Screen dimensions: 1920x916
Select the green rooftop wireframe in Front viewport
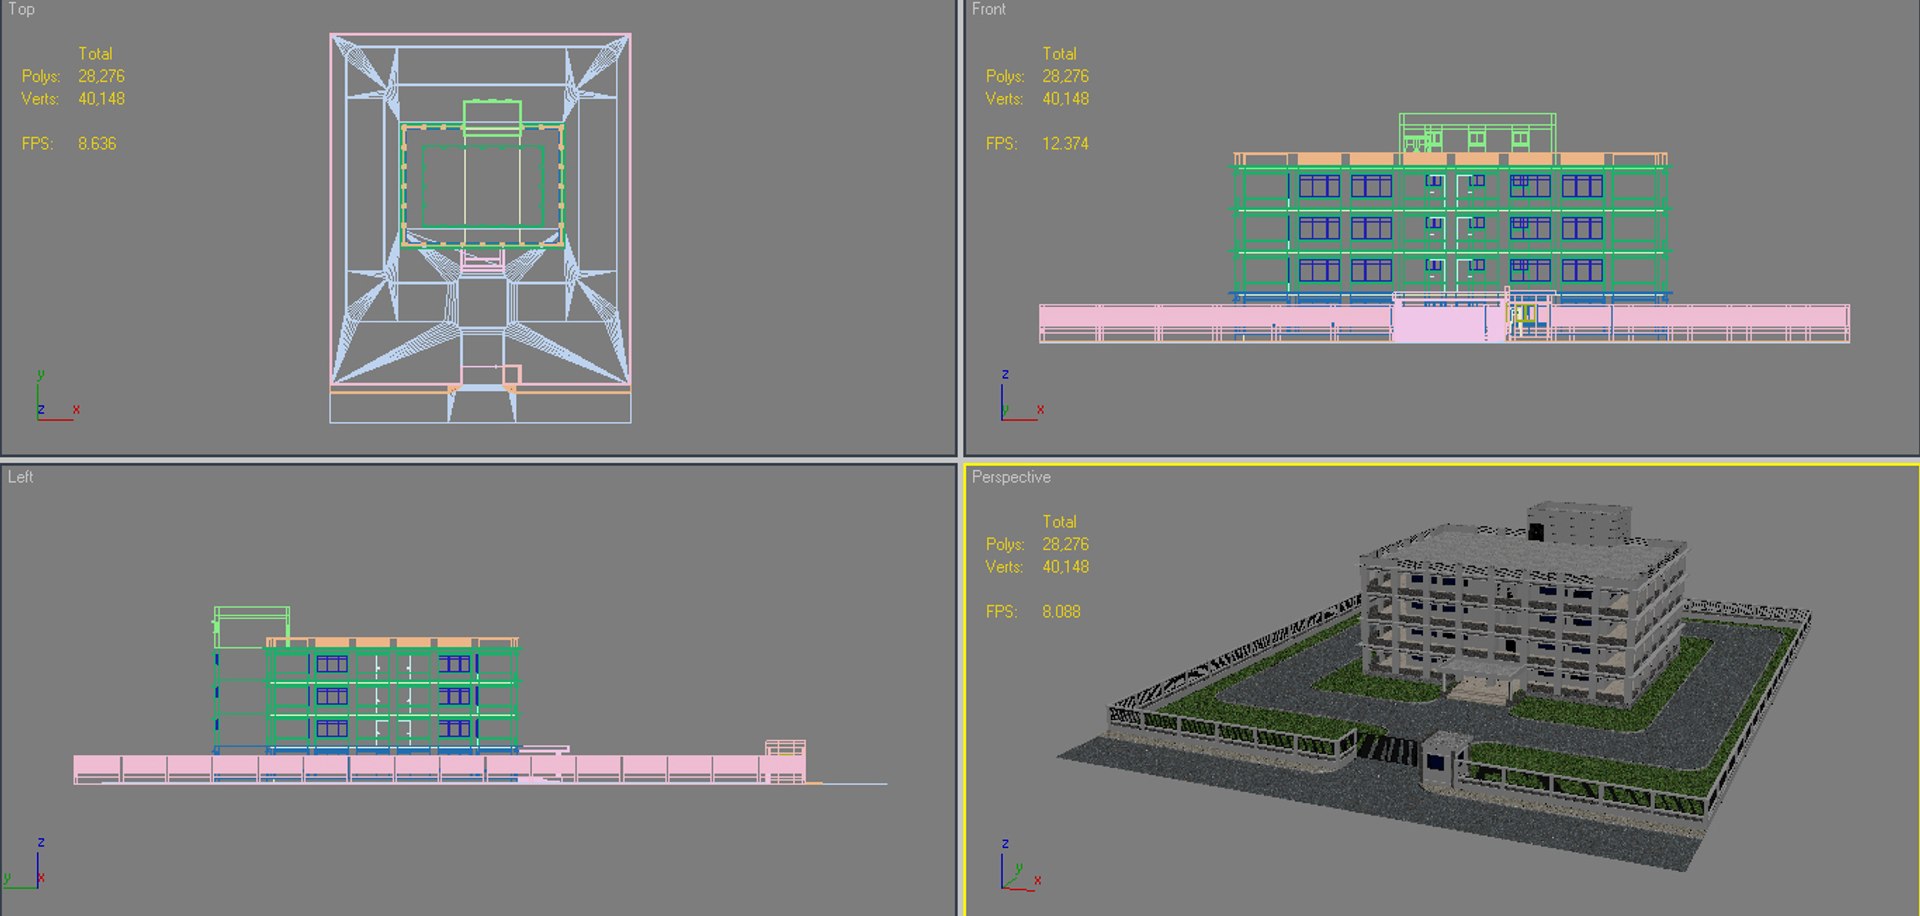click(1477, 133)
